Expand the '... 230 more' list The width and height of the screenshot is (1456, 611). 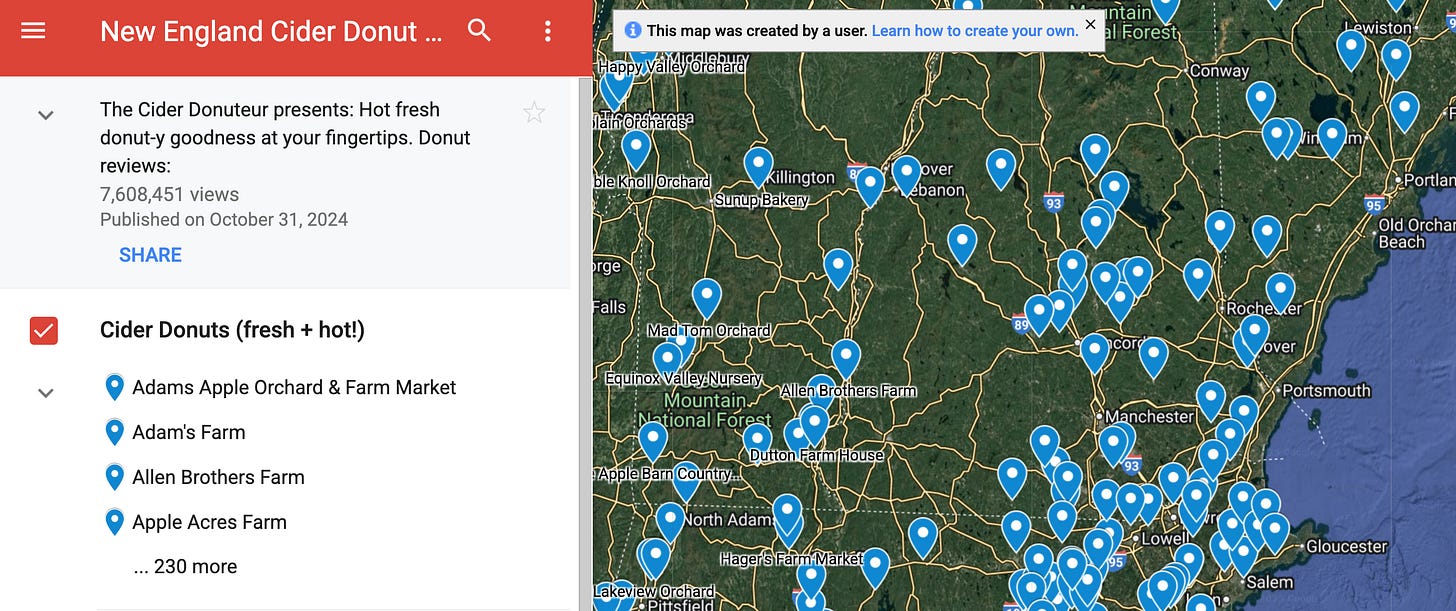tap(186, 566)
